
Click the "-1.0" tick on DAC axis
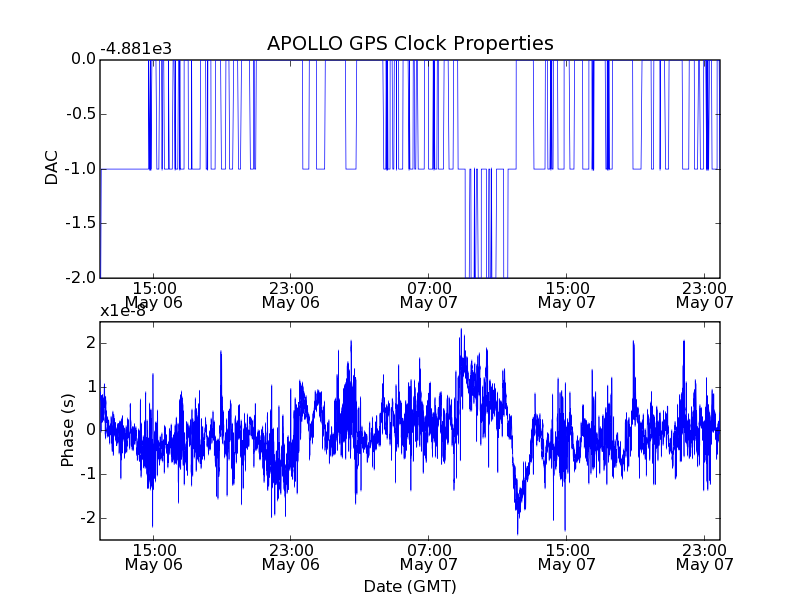(x=81, y=168)
